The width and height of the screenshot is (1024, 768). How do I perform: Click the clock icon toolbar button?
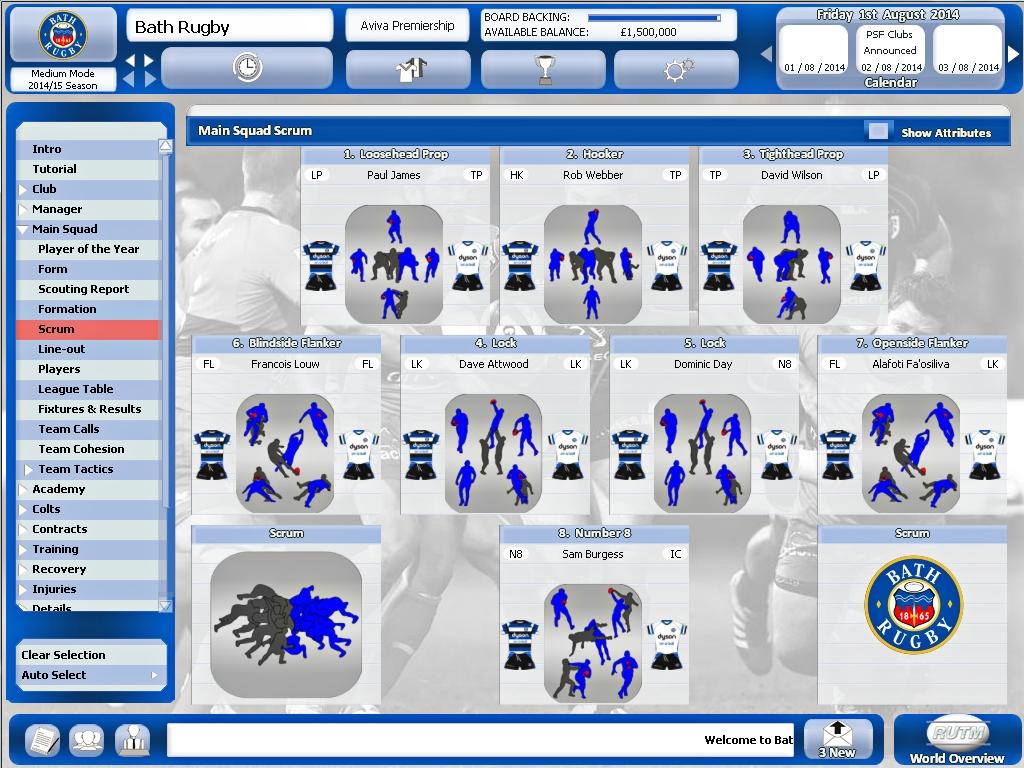tap(247, 68)
